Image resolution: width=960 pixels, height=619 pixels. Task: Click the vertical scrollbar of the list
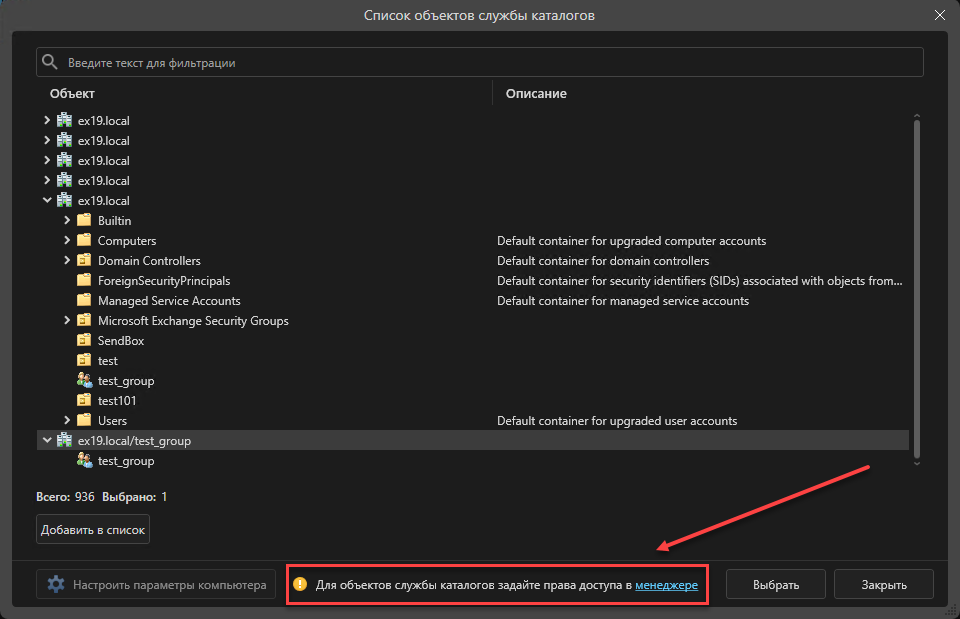(916, 288)
